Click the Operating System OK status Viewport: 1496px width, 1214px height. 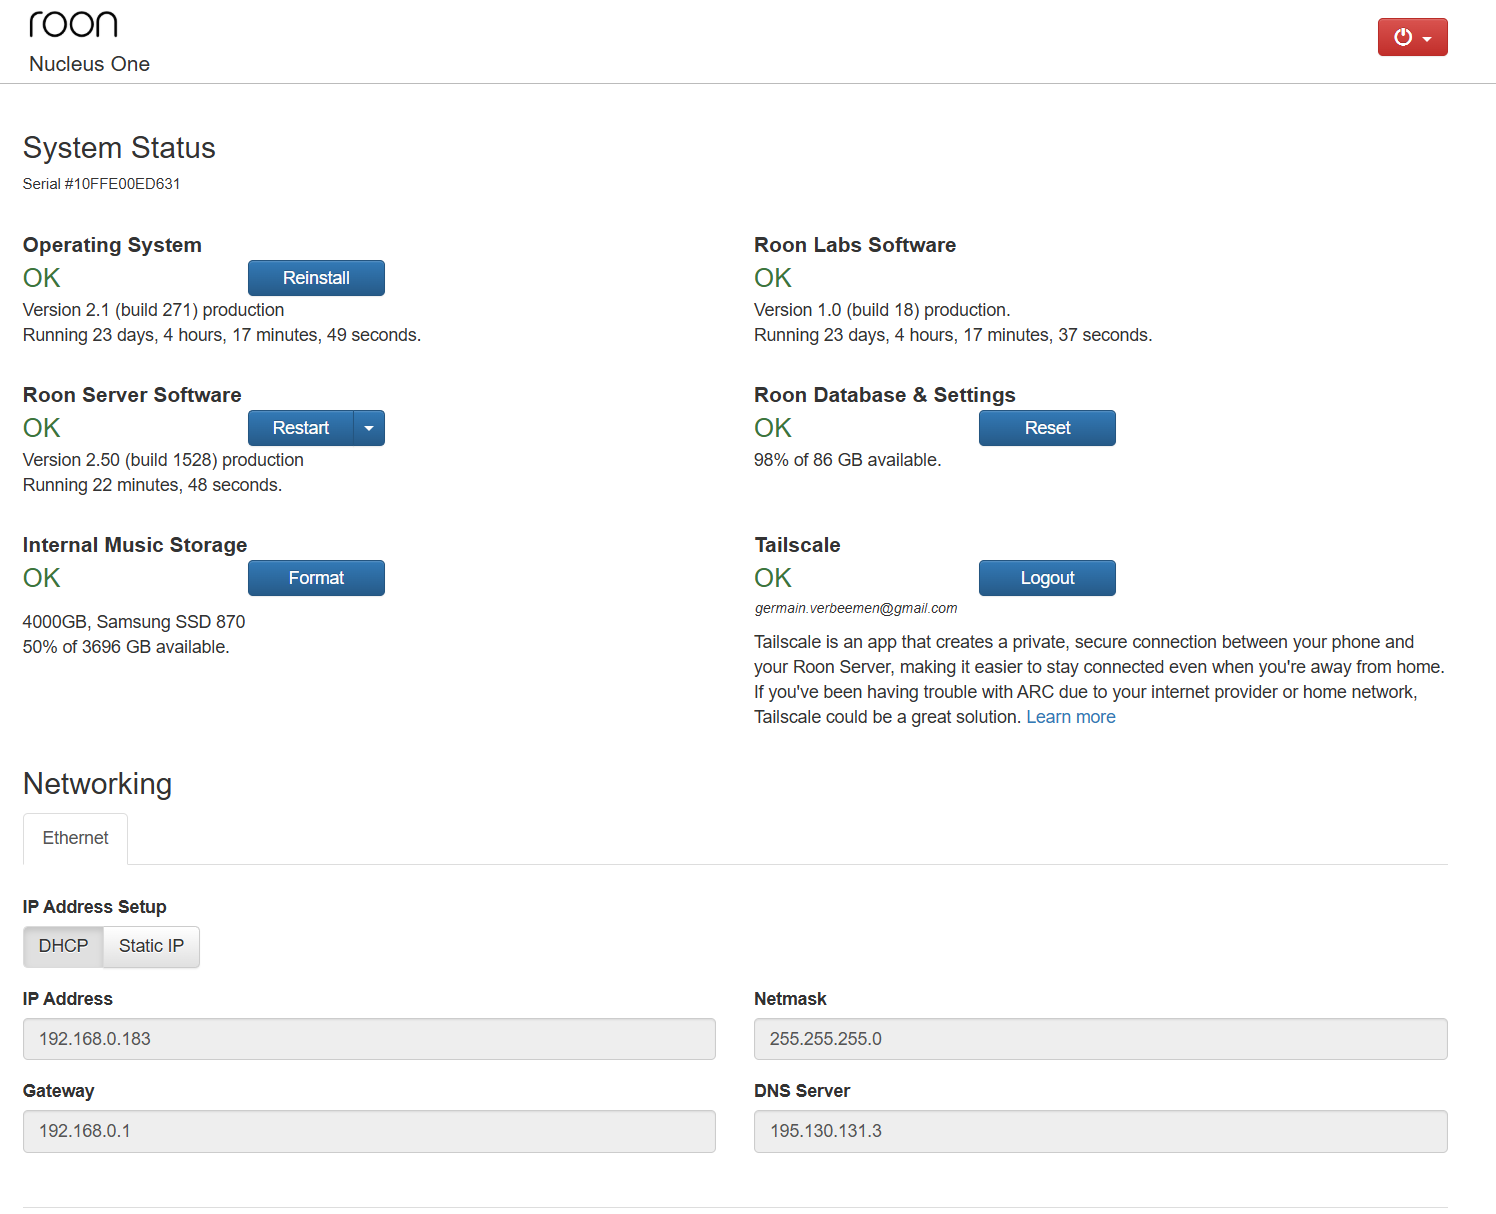click(42, 278)
